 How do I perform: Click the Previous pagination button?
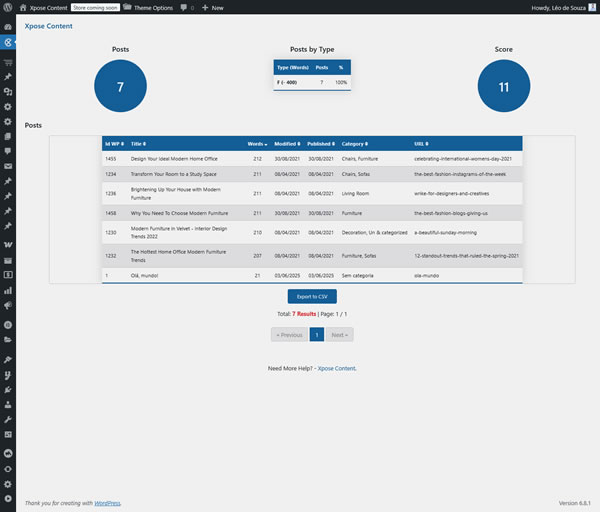[289, 335]
